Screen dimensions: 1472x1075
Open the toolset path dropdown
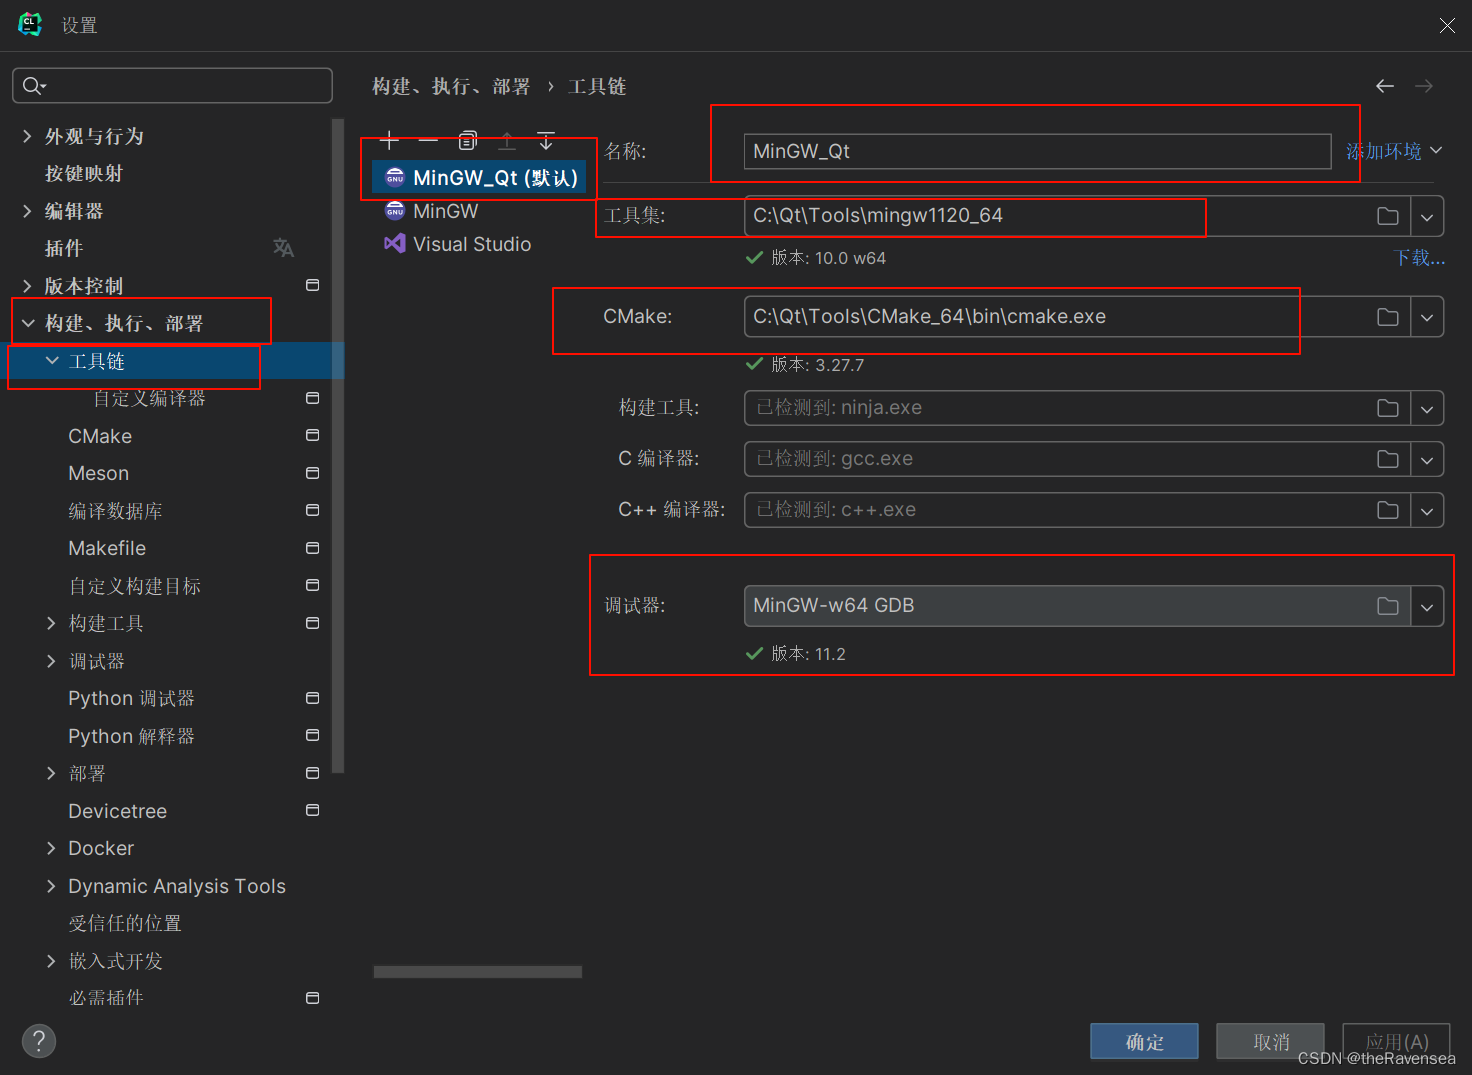pos(1427,216)
